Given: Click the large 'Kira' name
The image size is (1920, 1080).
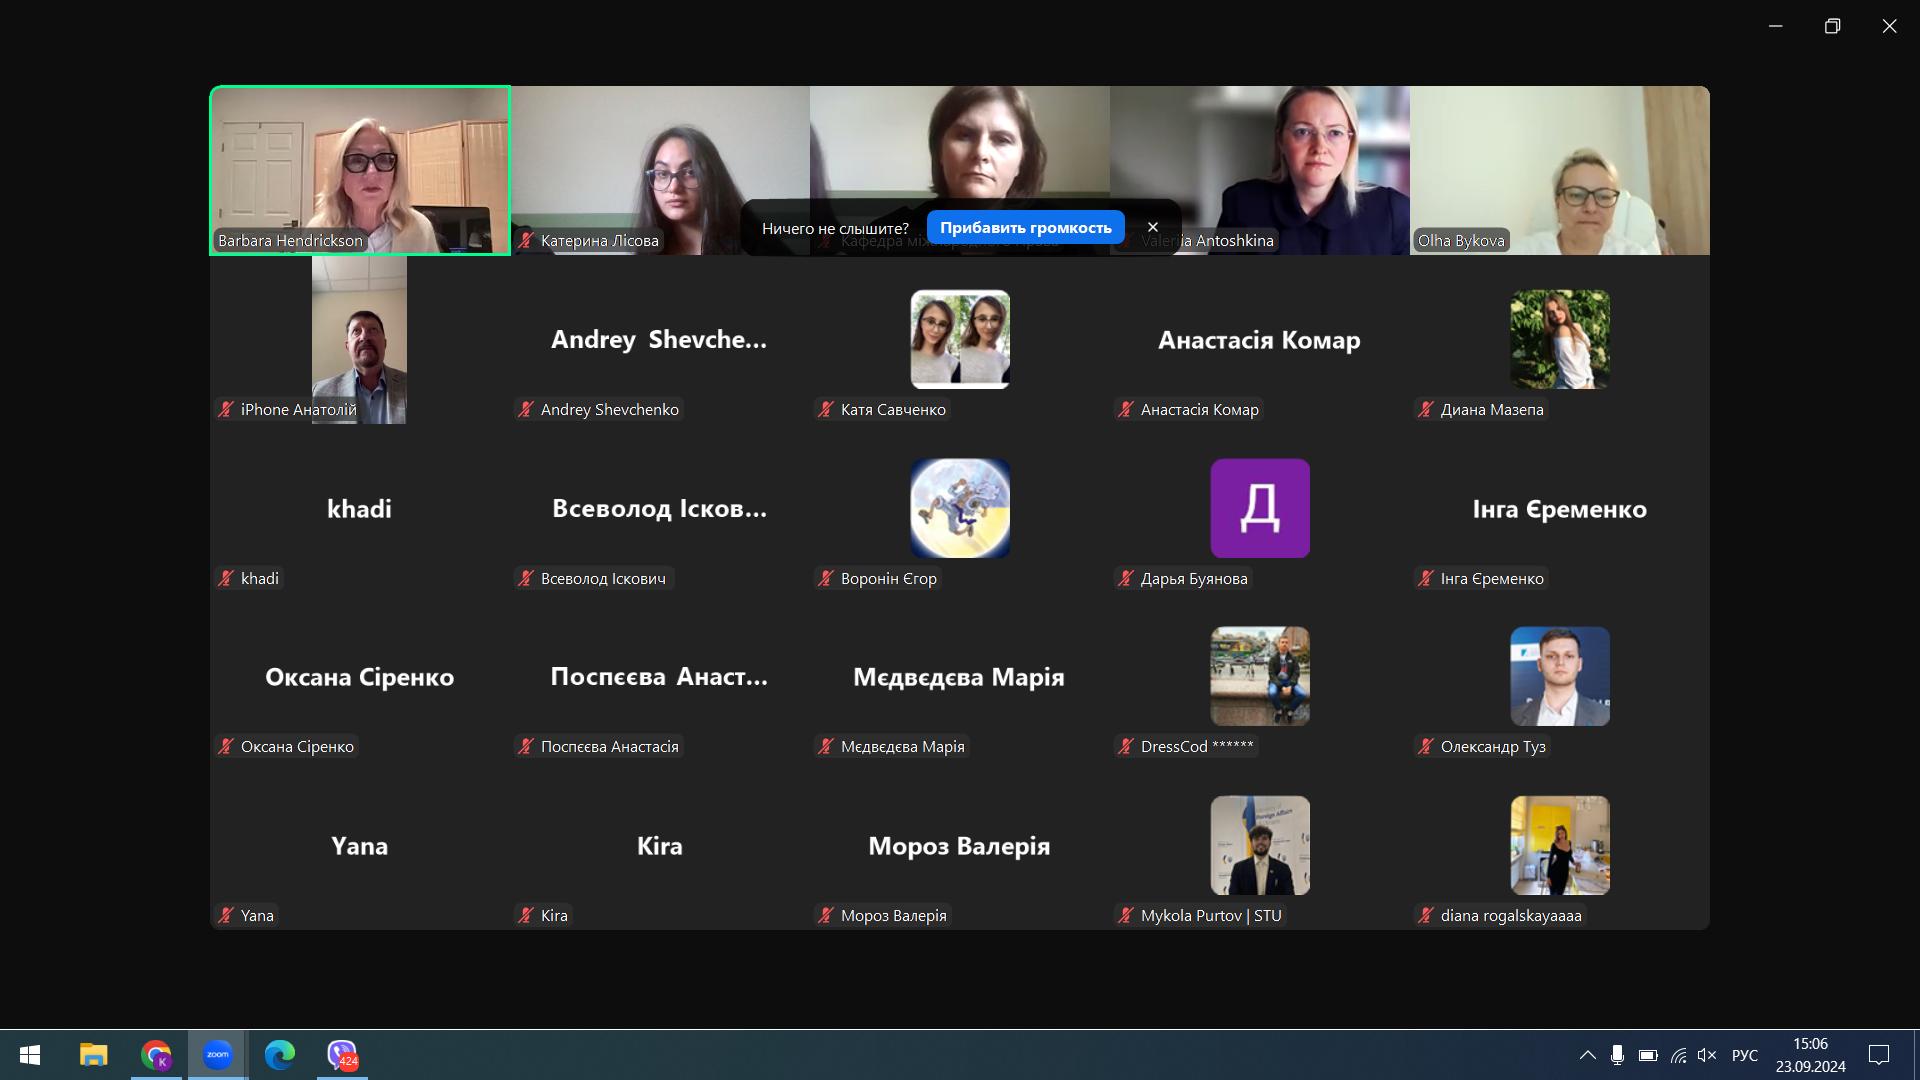Looking at the screenshot, I should tap(659, 846).
